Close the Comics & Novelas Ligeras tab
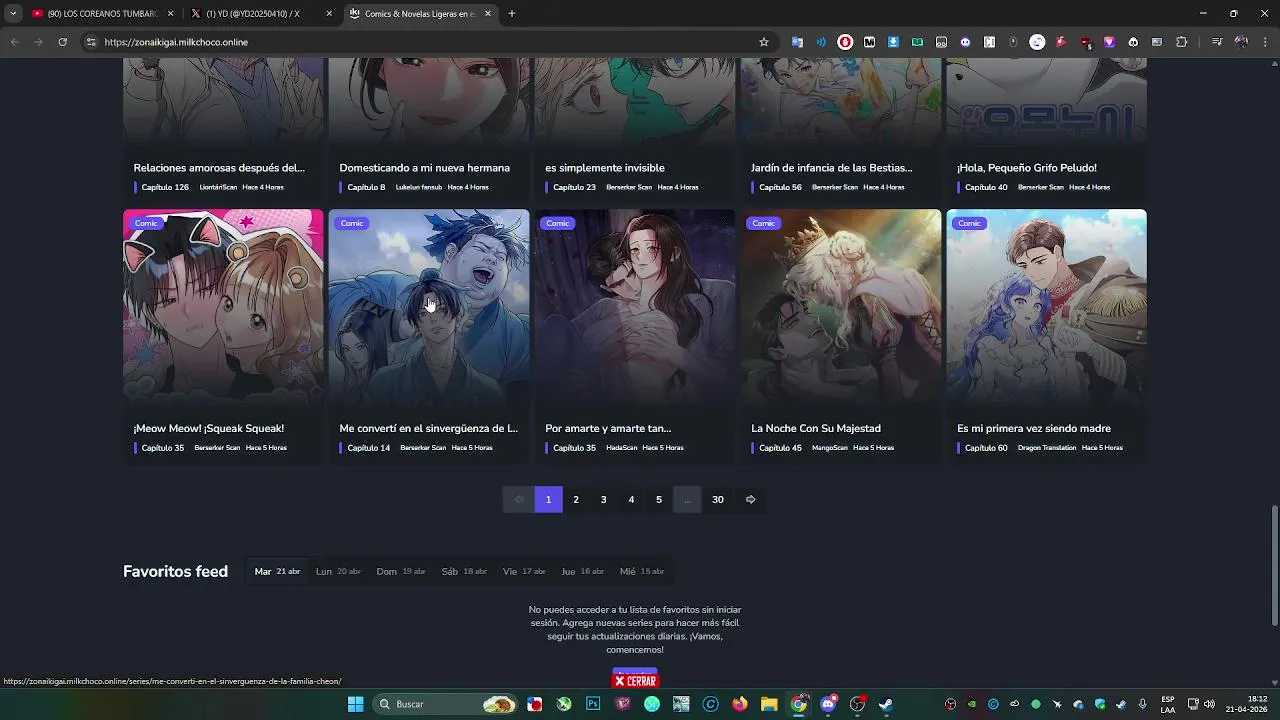The image size is (1280, 720). pos(488,14)
